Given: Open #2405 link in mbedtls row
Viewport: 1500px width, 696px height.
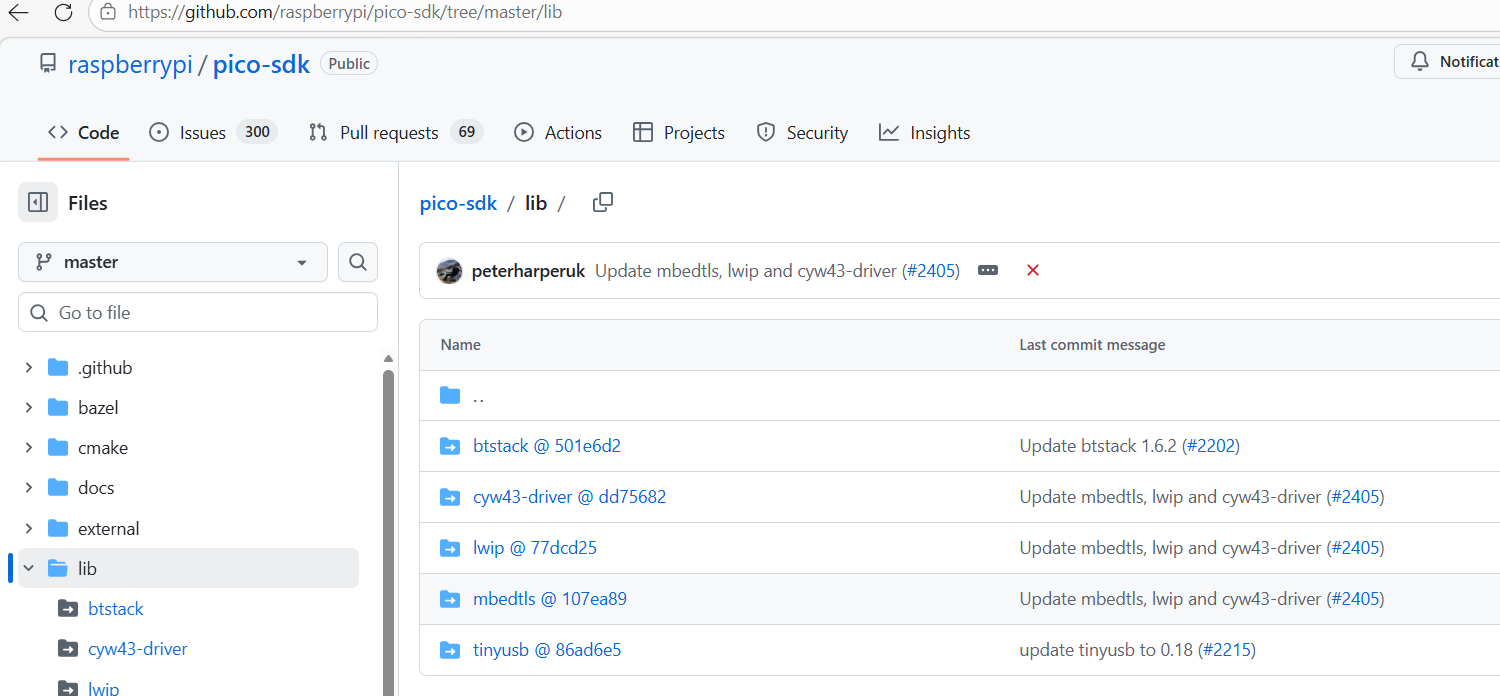Looking at the screenshot, I should (1355, 599).
